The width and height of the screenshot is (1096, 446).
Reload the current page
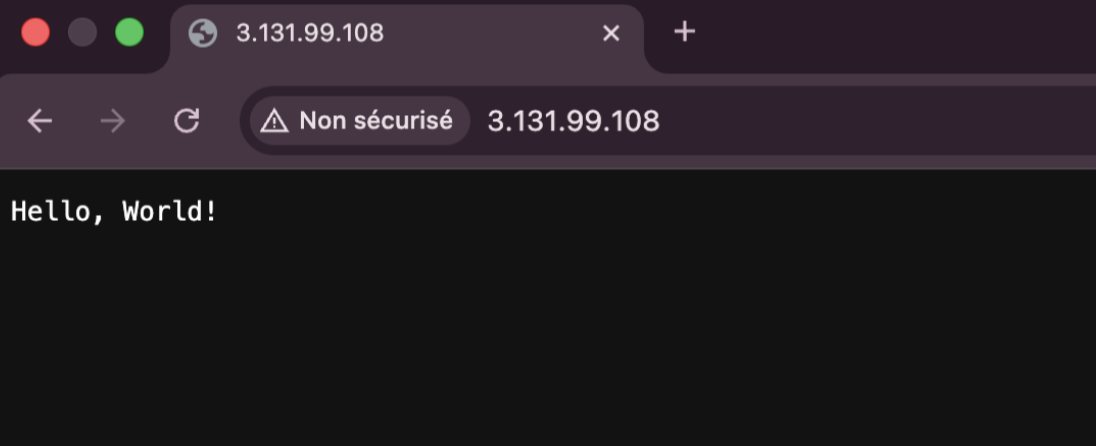point(186,121)
